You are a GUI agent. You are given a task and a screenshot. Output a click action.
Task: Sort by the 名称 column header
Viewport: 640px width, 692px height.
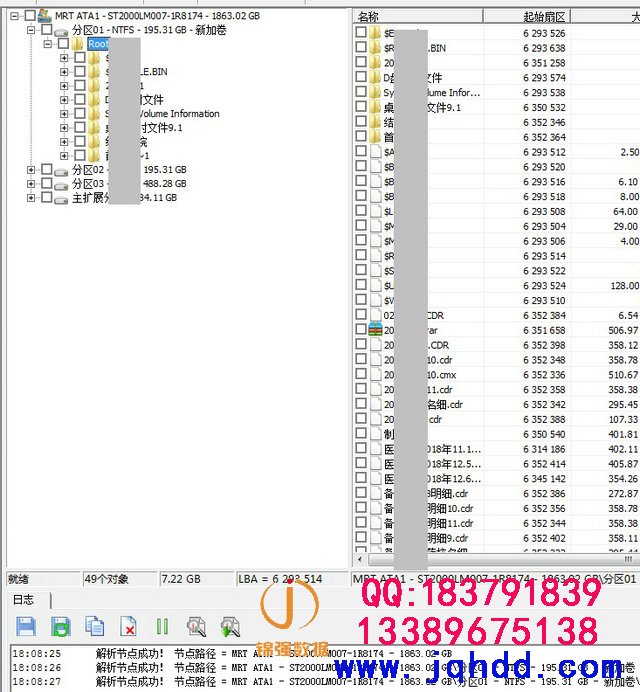point(418,17)
